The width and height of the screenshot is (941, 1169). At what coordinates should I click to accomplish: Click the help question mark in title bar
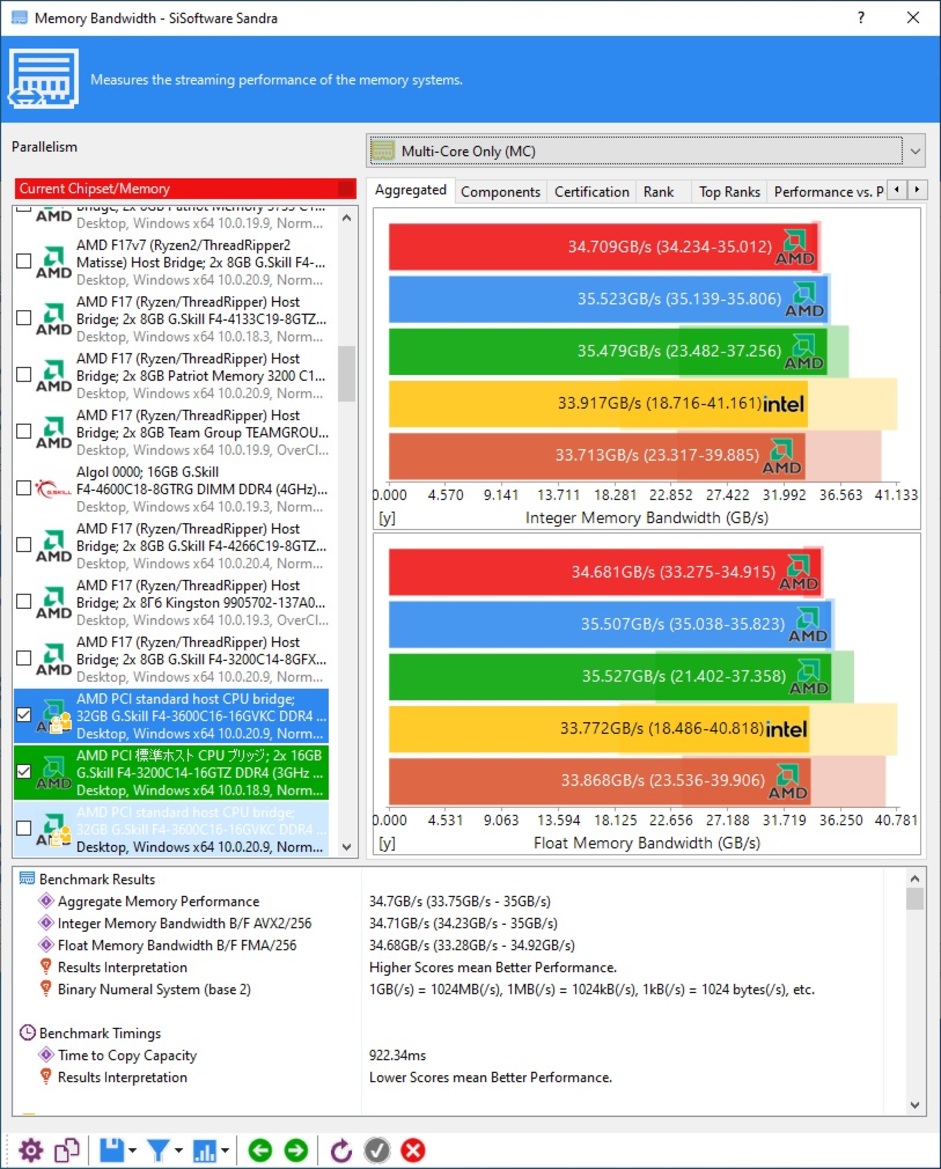tap(861, 17)
